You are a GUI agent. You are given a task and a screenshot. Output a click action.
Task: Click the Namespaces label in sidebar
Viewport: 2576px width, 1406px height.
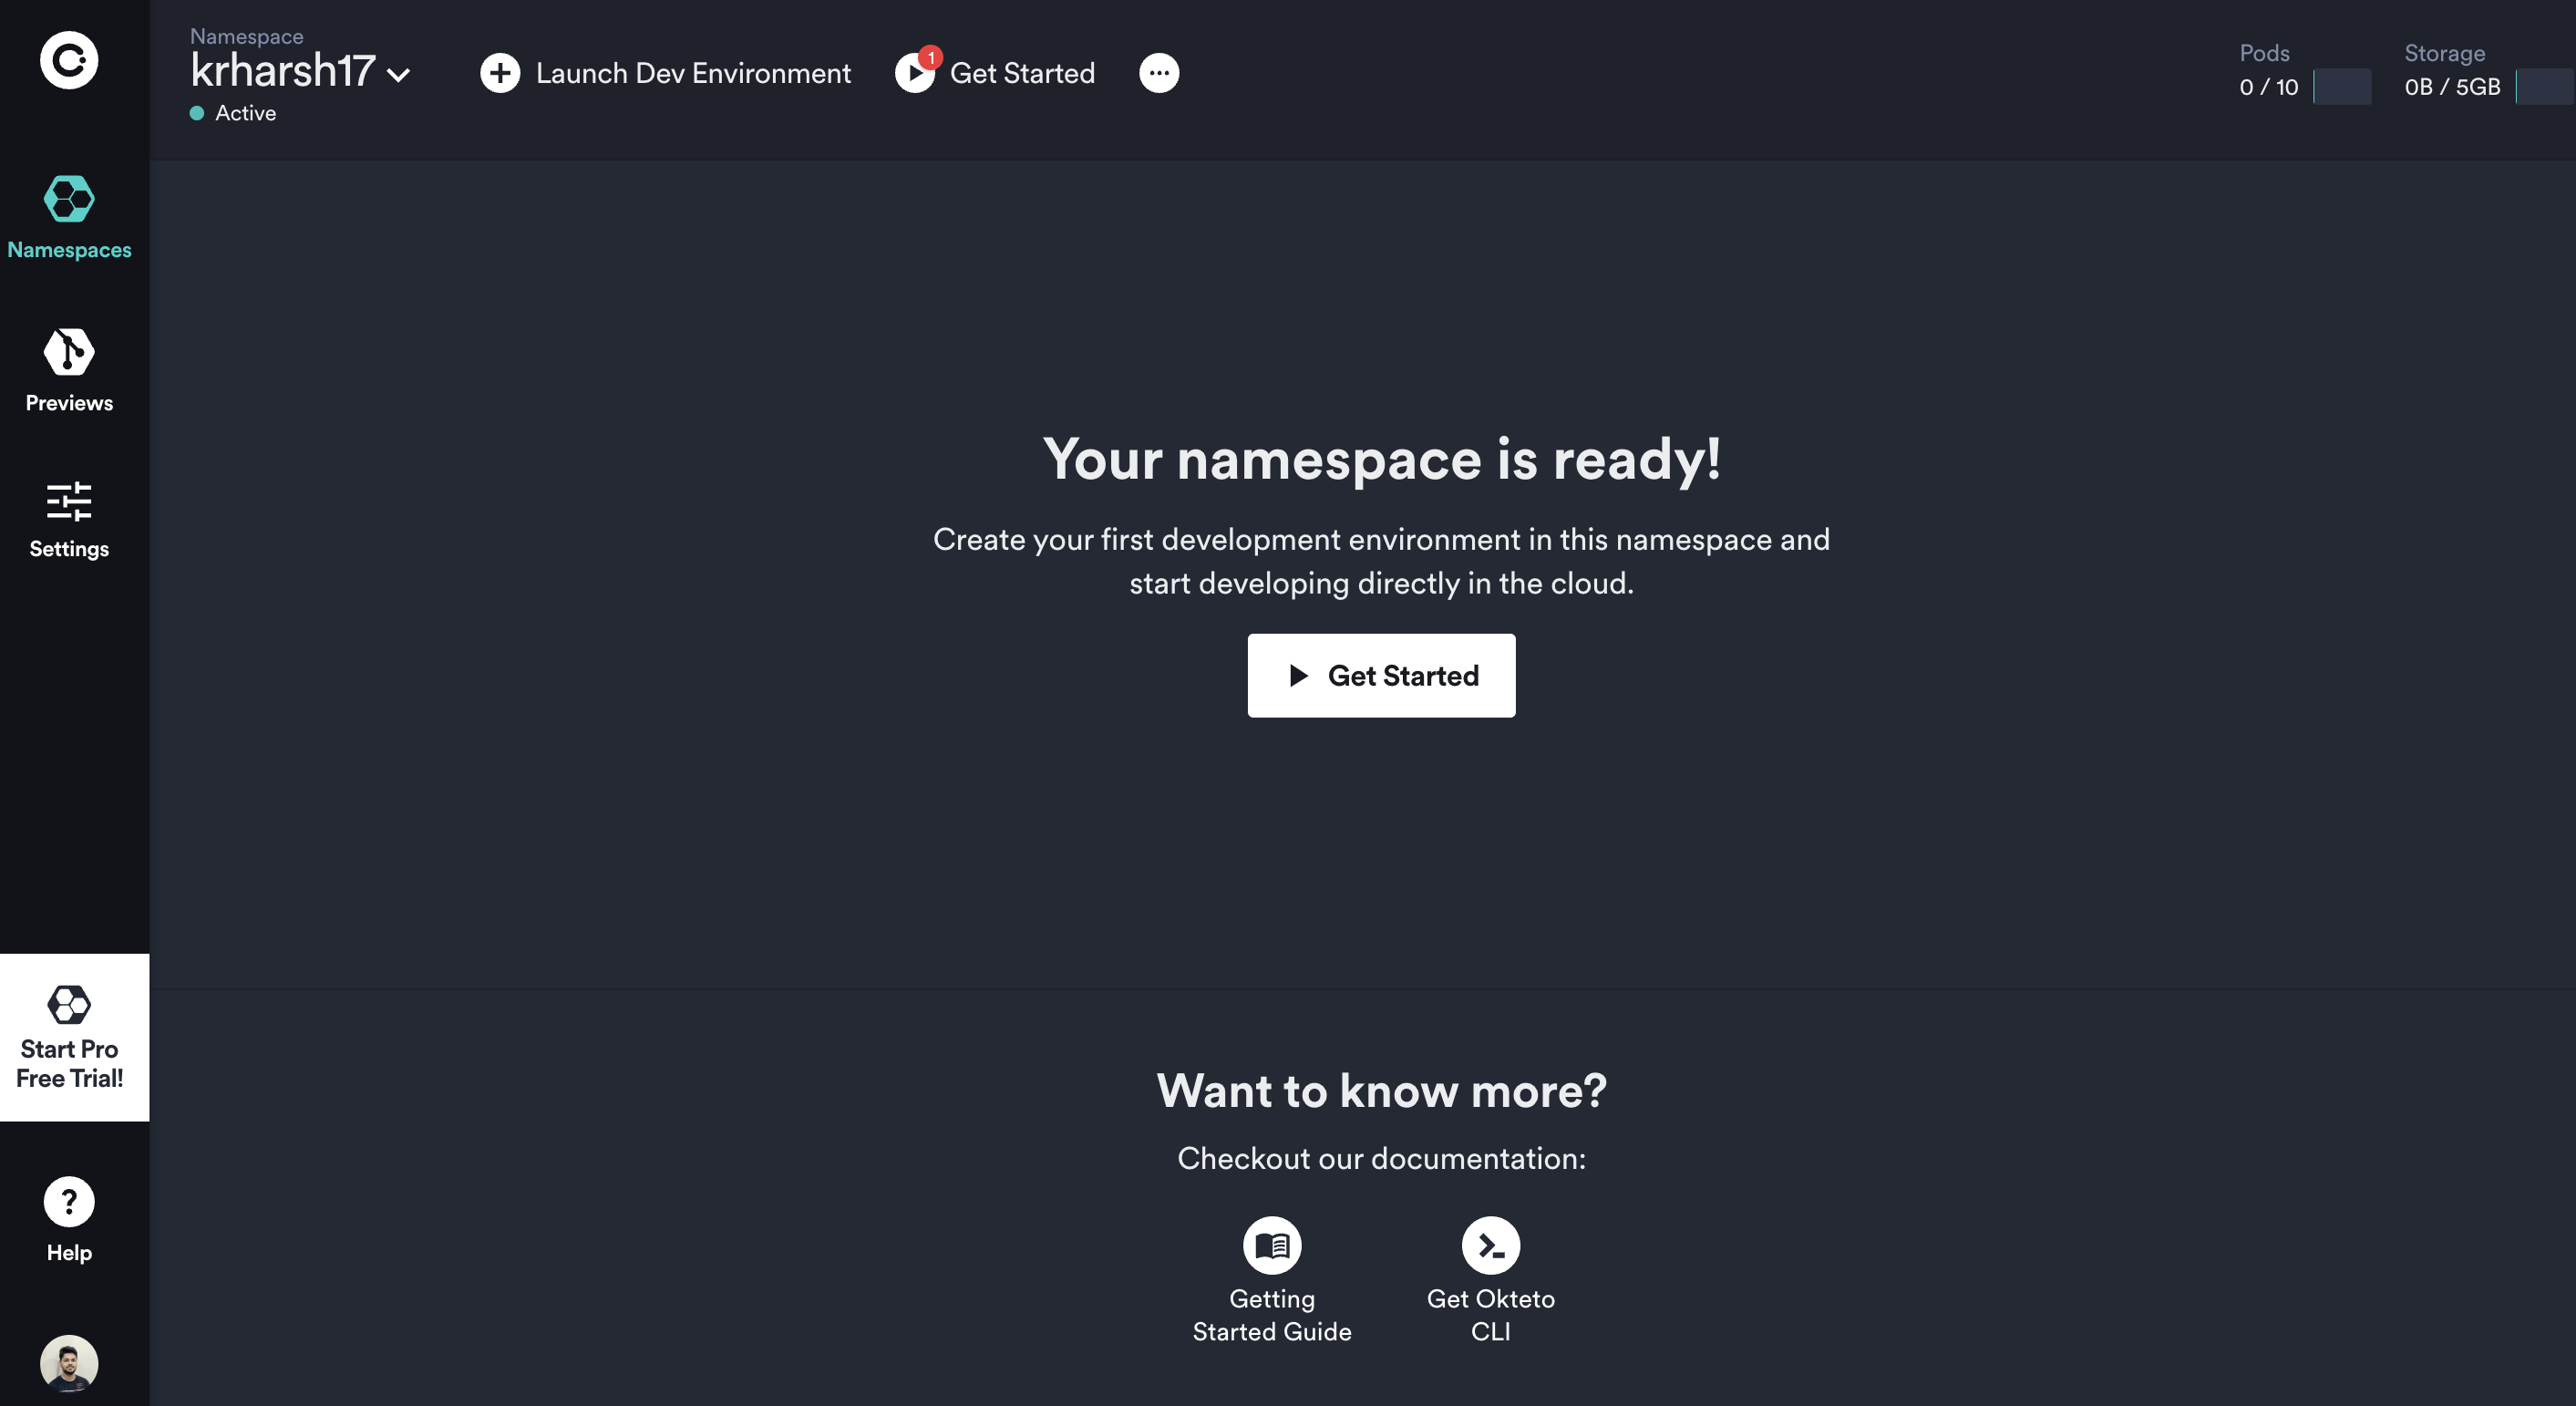(69, 250)
